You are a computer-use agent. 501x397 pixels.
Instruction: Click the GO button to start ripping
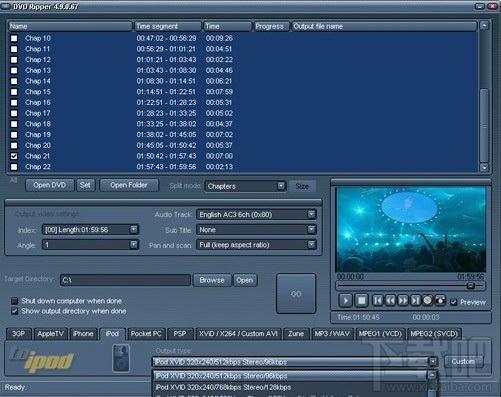tap(296, 294)
